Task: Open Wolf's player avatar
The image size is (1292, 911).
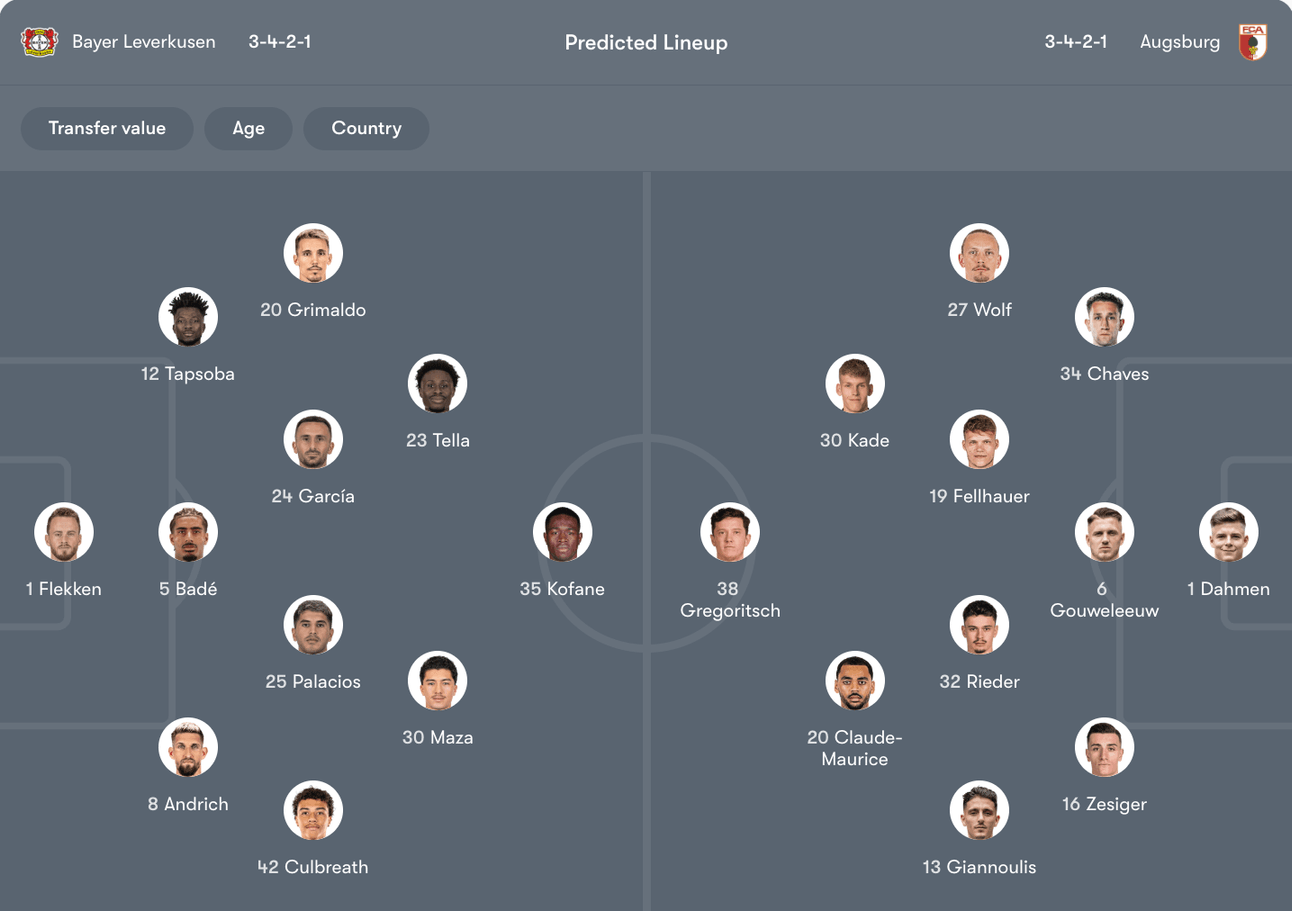Action: pyautogui.click(x=979, y=253)
